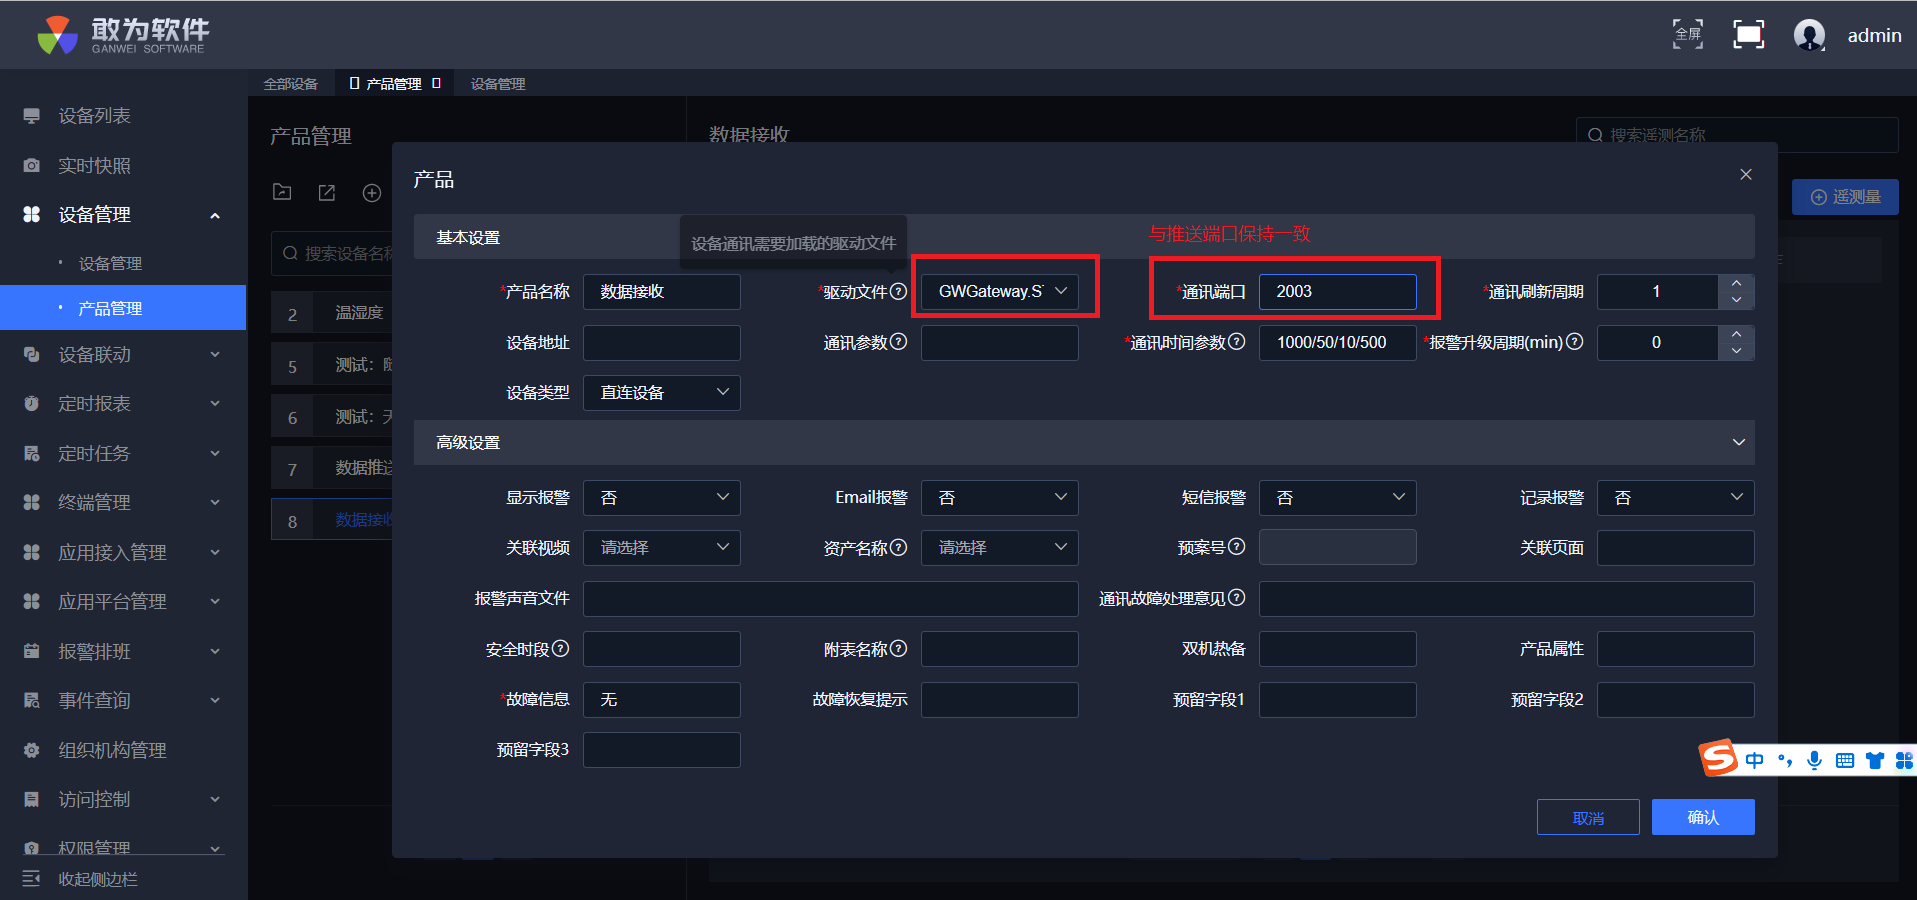Click the help icon next to 通讯参数
Image resolution: width=1917 pixels, height=900 pixels.
click(898, 342)
